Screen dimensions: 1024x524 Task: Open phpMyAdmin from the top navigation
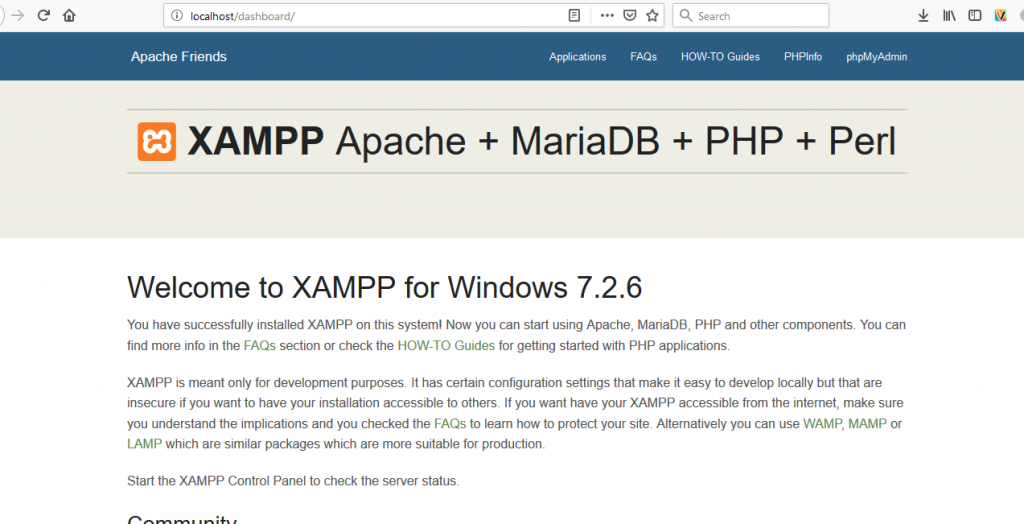[876, 57]
